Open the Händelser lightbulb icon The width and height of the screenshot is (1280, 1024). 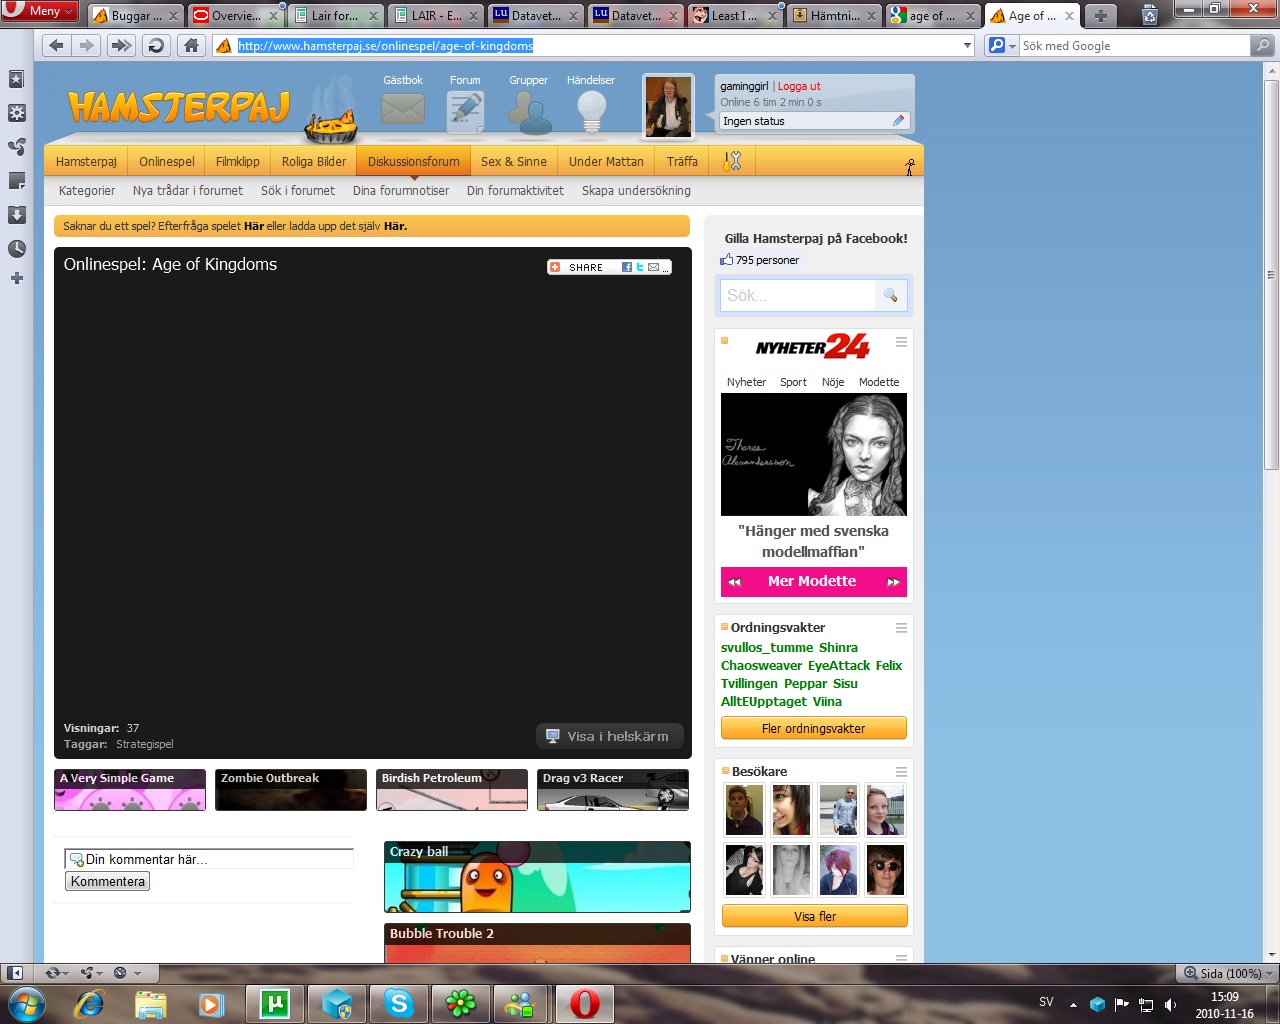coord(592,112)
